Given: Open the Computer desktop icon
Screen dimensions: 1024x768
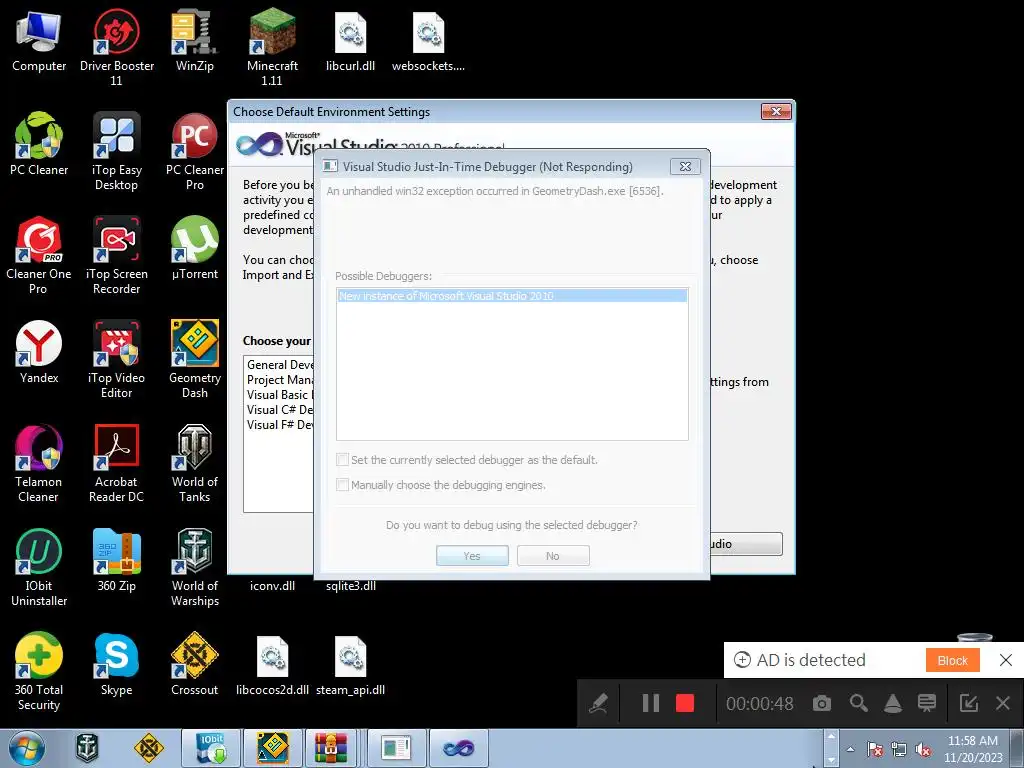Looking at the screenshot, I should [39, 41].
